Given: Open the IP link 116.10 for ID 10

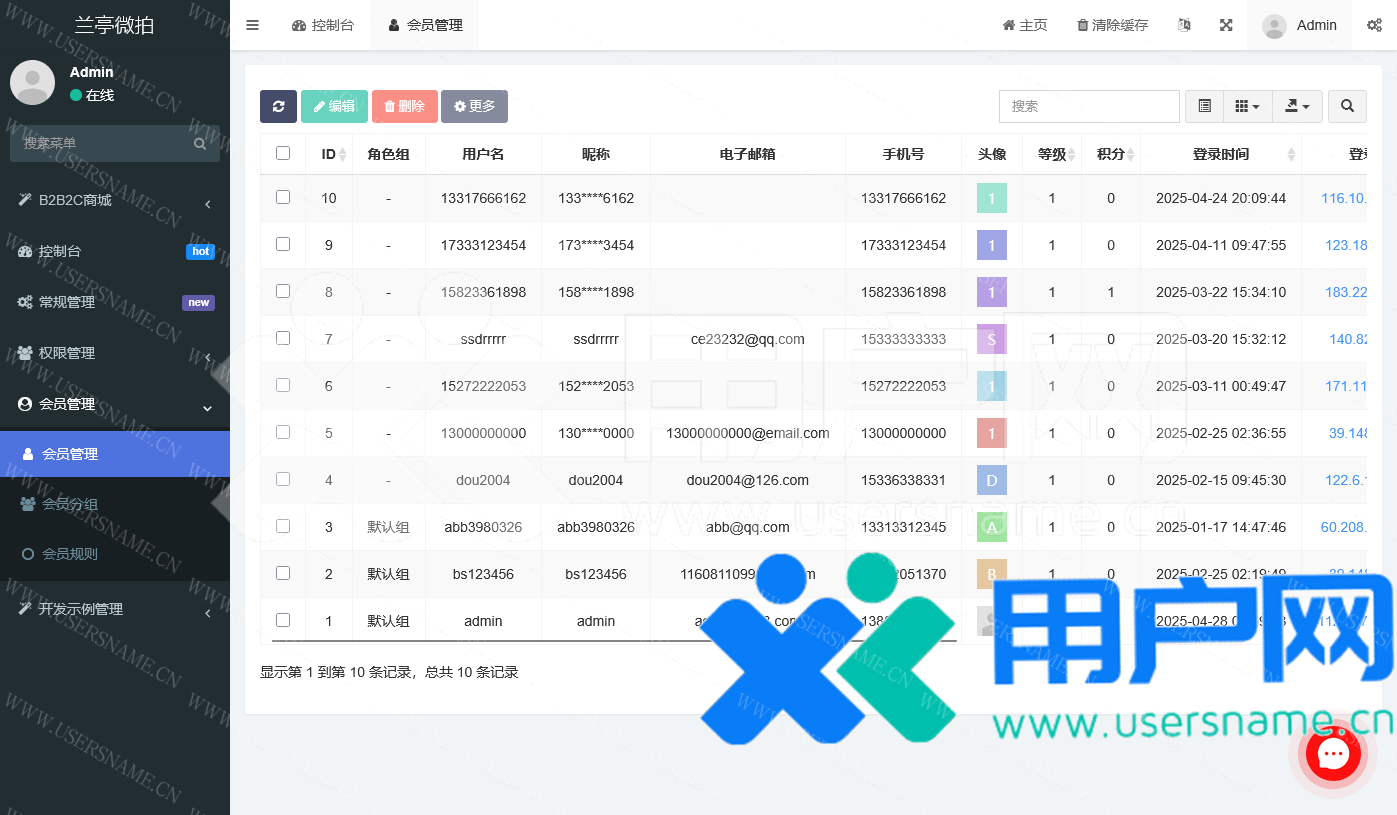Looking at the screenshot, I should (1344, 198).
